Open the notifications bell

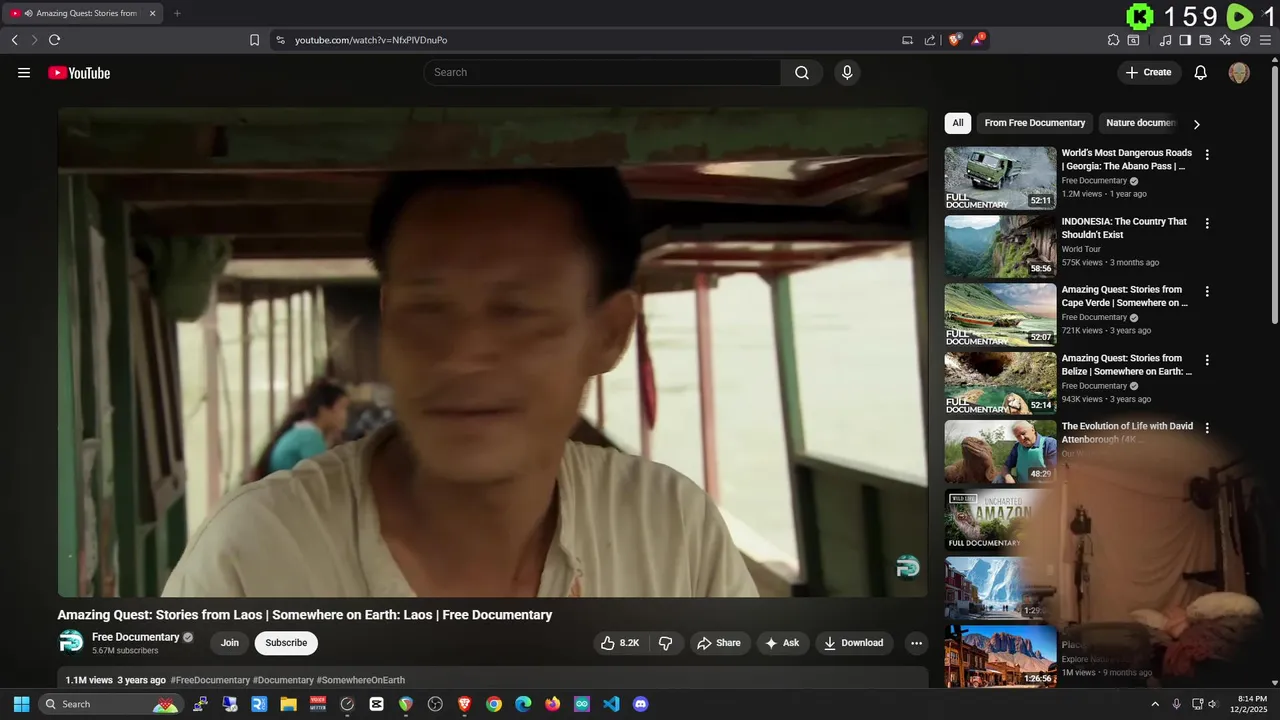point(1201,72)
